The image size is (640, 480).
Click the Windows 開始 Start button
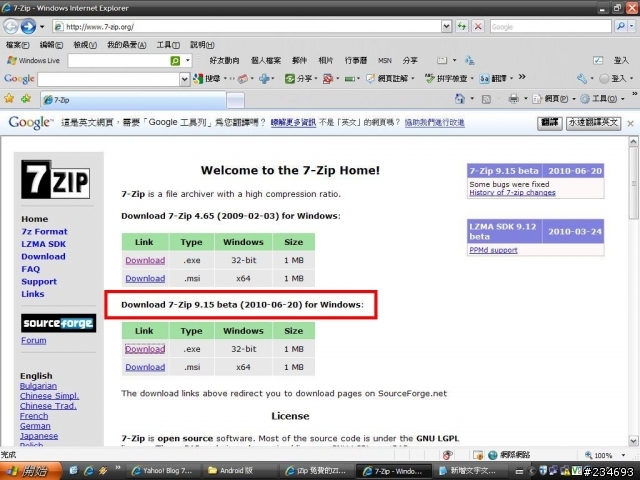tap(29, 471)
